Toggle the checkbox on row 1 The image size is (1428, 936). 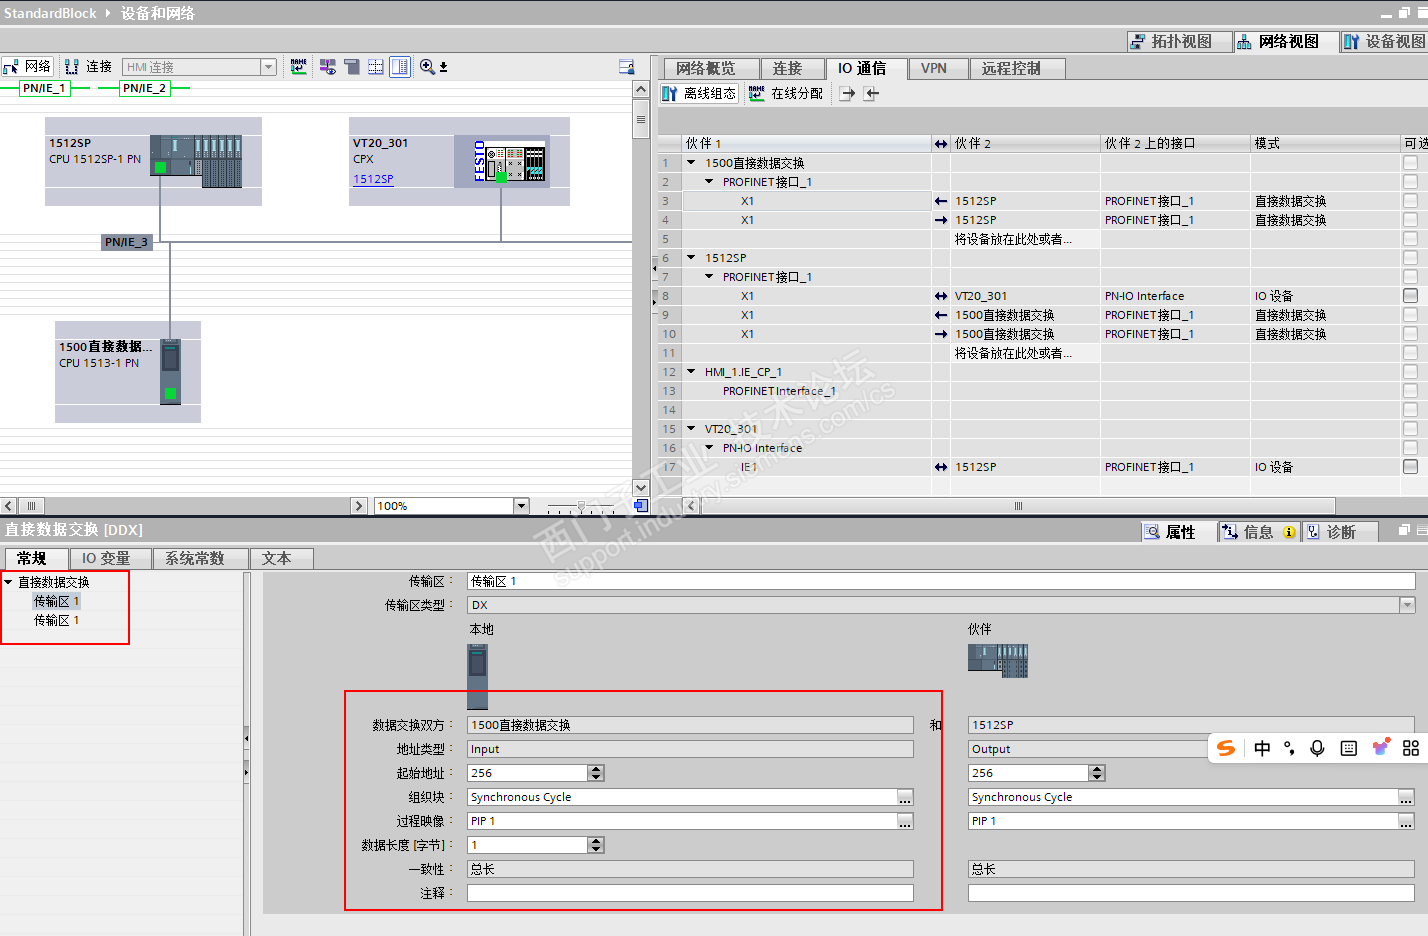pos(1410,162)
